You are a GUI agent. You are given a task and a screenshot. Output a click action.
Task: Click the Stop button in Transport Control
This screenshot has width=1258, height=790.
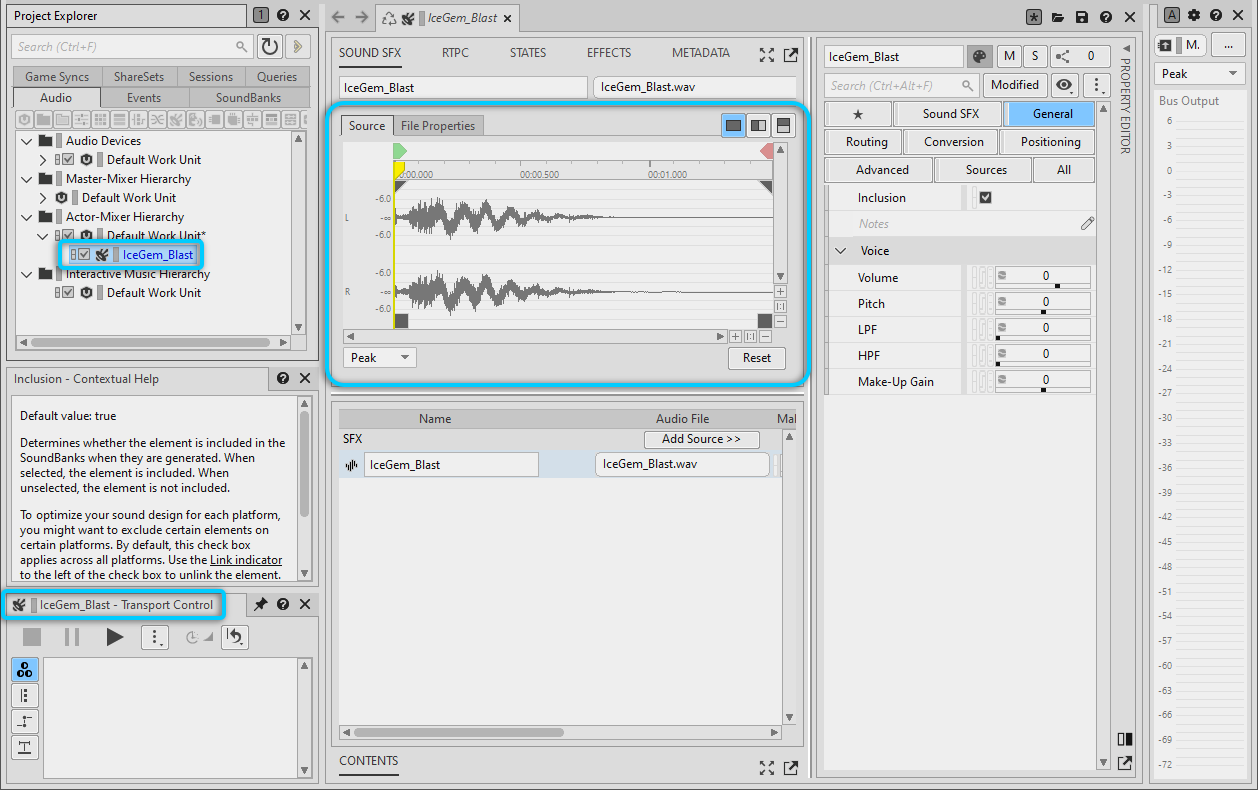pos(32,637)
